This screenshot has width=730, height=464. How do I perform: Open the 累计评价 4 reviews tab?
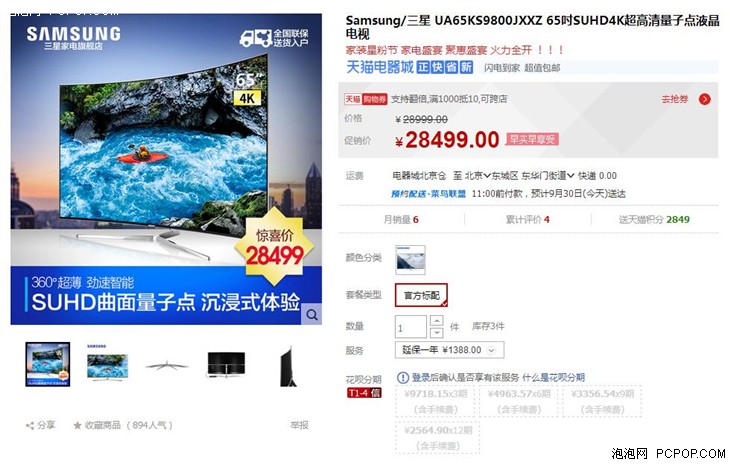527,220
